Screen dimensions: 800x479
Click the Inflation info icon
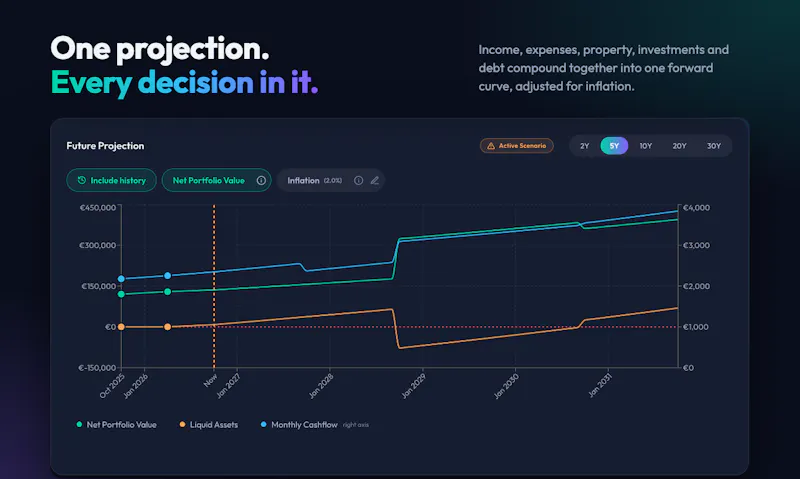click(x=359, y=181)
